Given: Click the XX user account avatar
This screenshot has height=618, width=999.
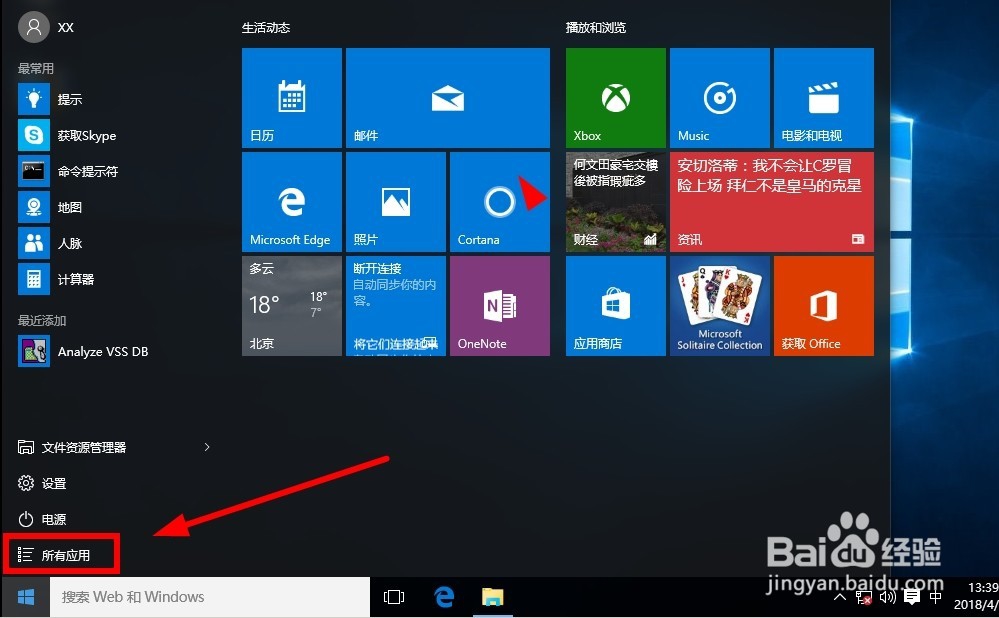Looking at the screenshot, I should coord(34,27).
